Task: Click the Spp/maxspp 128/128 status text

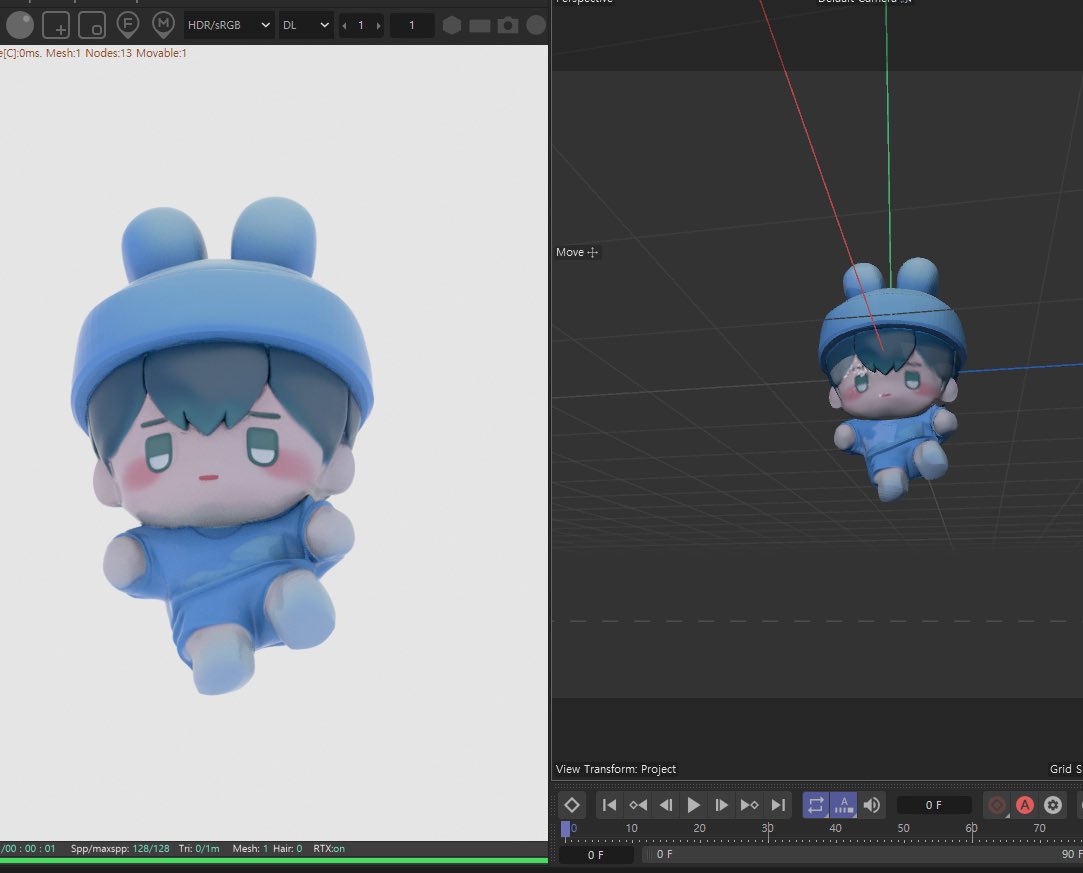Action: pyautogui.click(x=120, y=848)
